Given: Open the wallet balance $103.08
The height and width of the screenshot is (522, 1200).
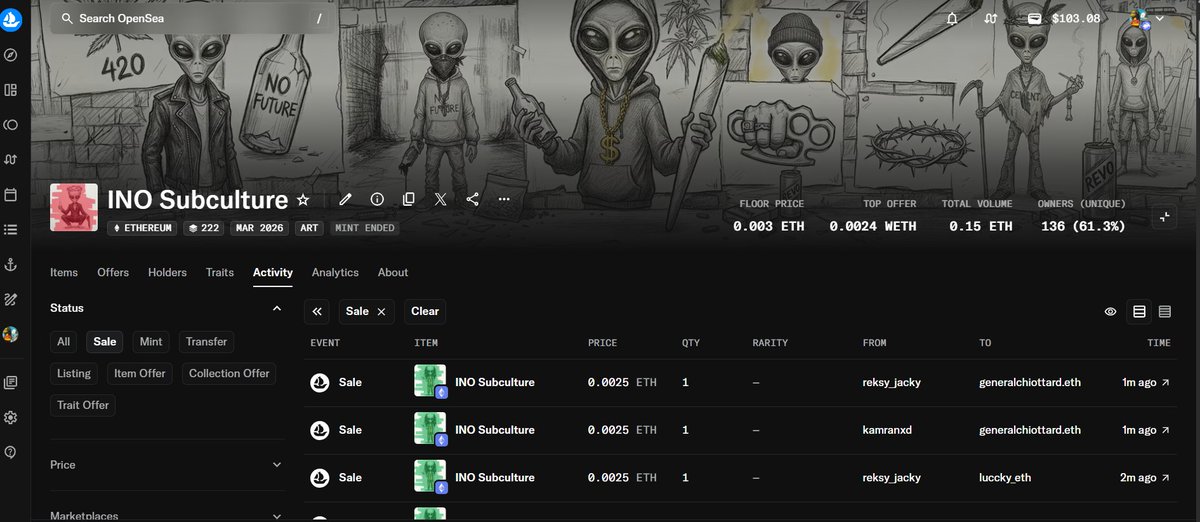Looking at the screenshot, I should [x=1065, y=18].
